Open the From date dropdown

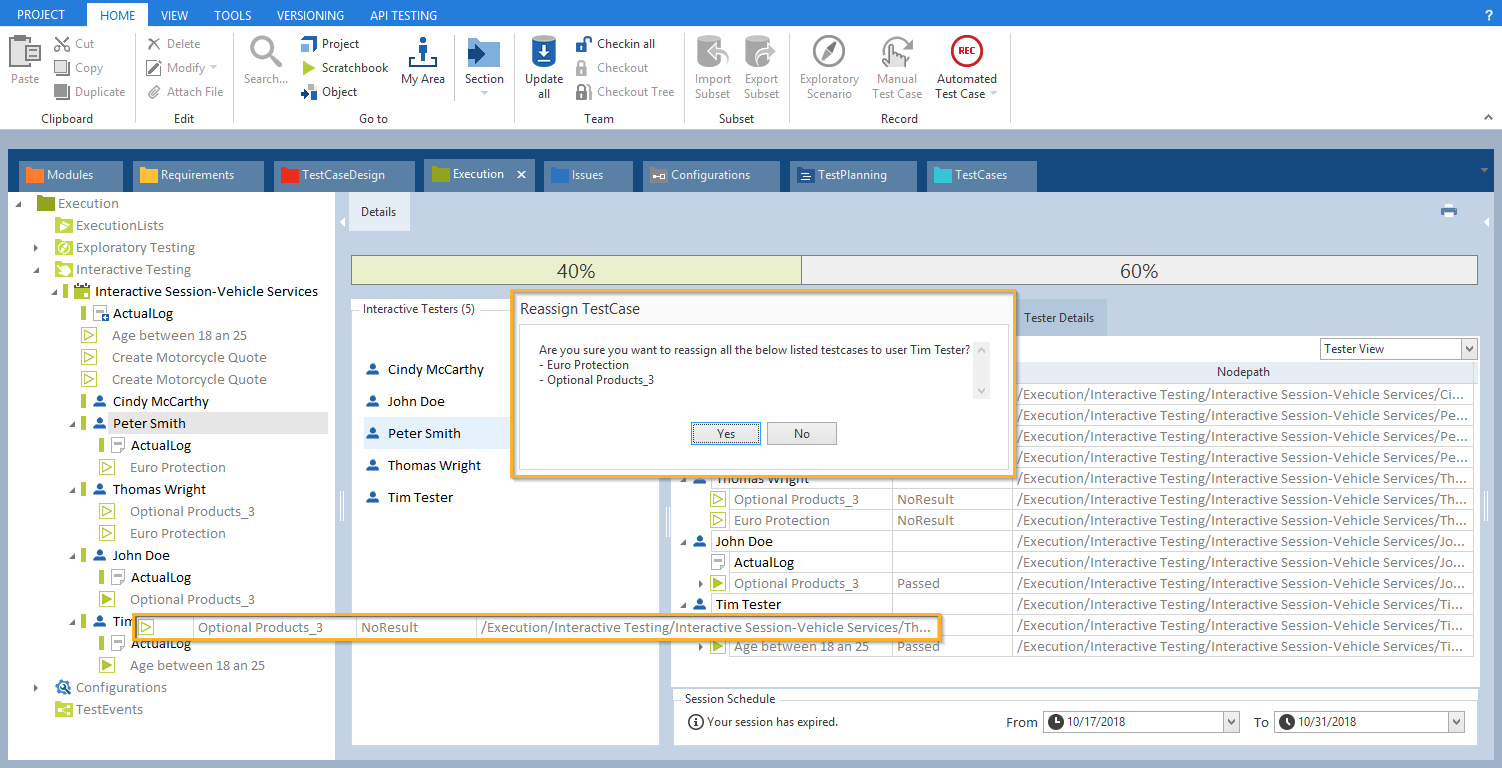[1231, 722]
